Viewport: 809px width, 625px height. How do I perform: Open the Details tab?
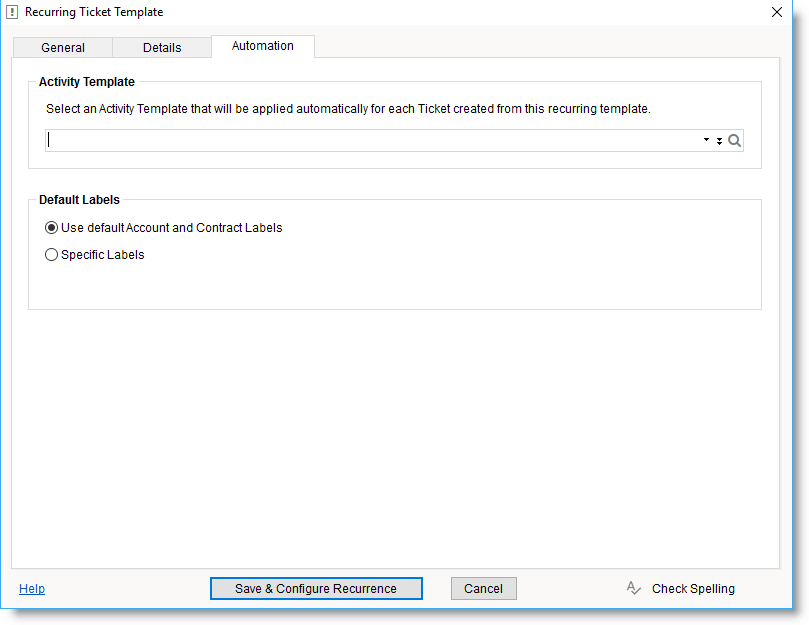162,47
